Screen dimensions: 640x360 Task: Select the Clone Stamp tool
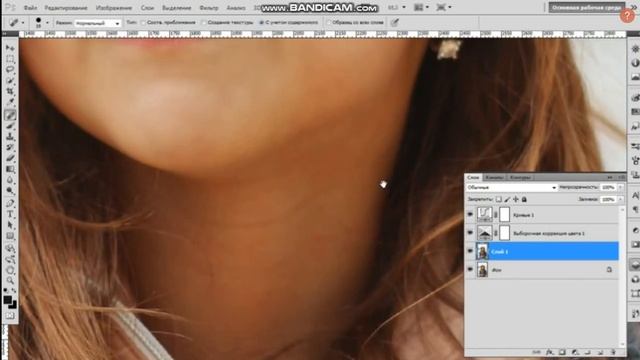10,137
